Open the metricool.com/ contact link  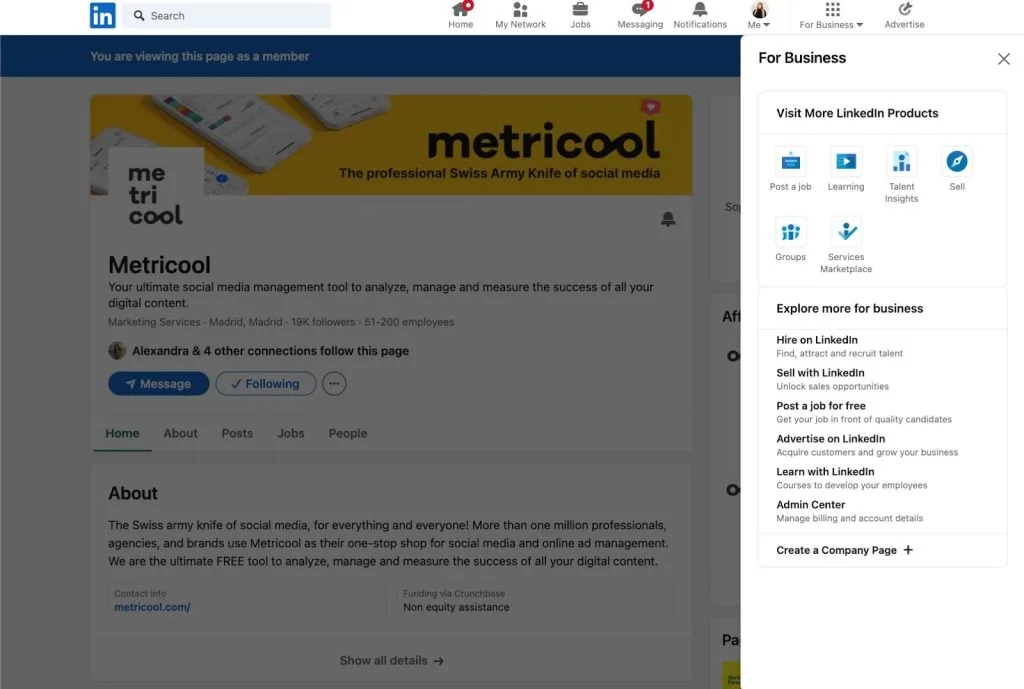pyautogui.click(x=152, y=607)
